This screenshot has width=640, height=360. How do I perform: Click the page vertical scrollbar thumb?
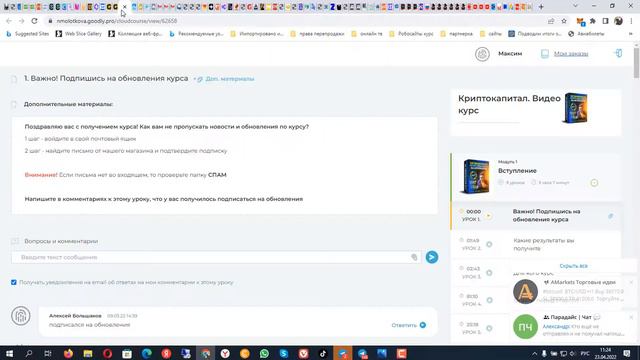pyautogui.click(x=636, y=63)
